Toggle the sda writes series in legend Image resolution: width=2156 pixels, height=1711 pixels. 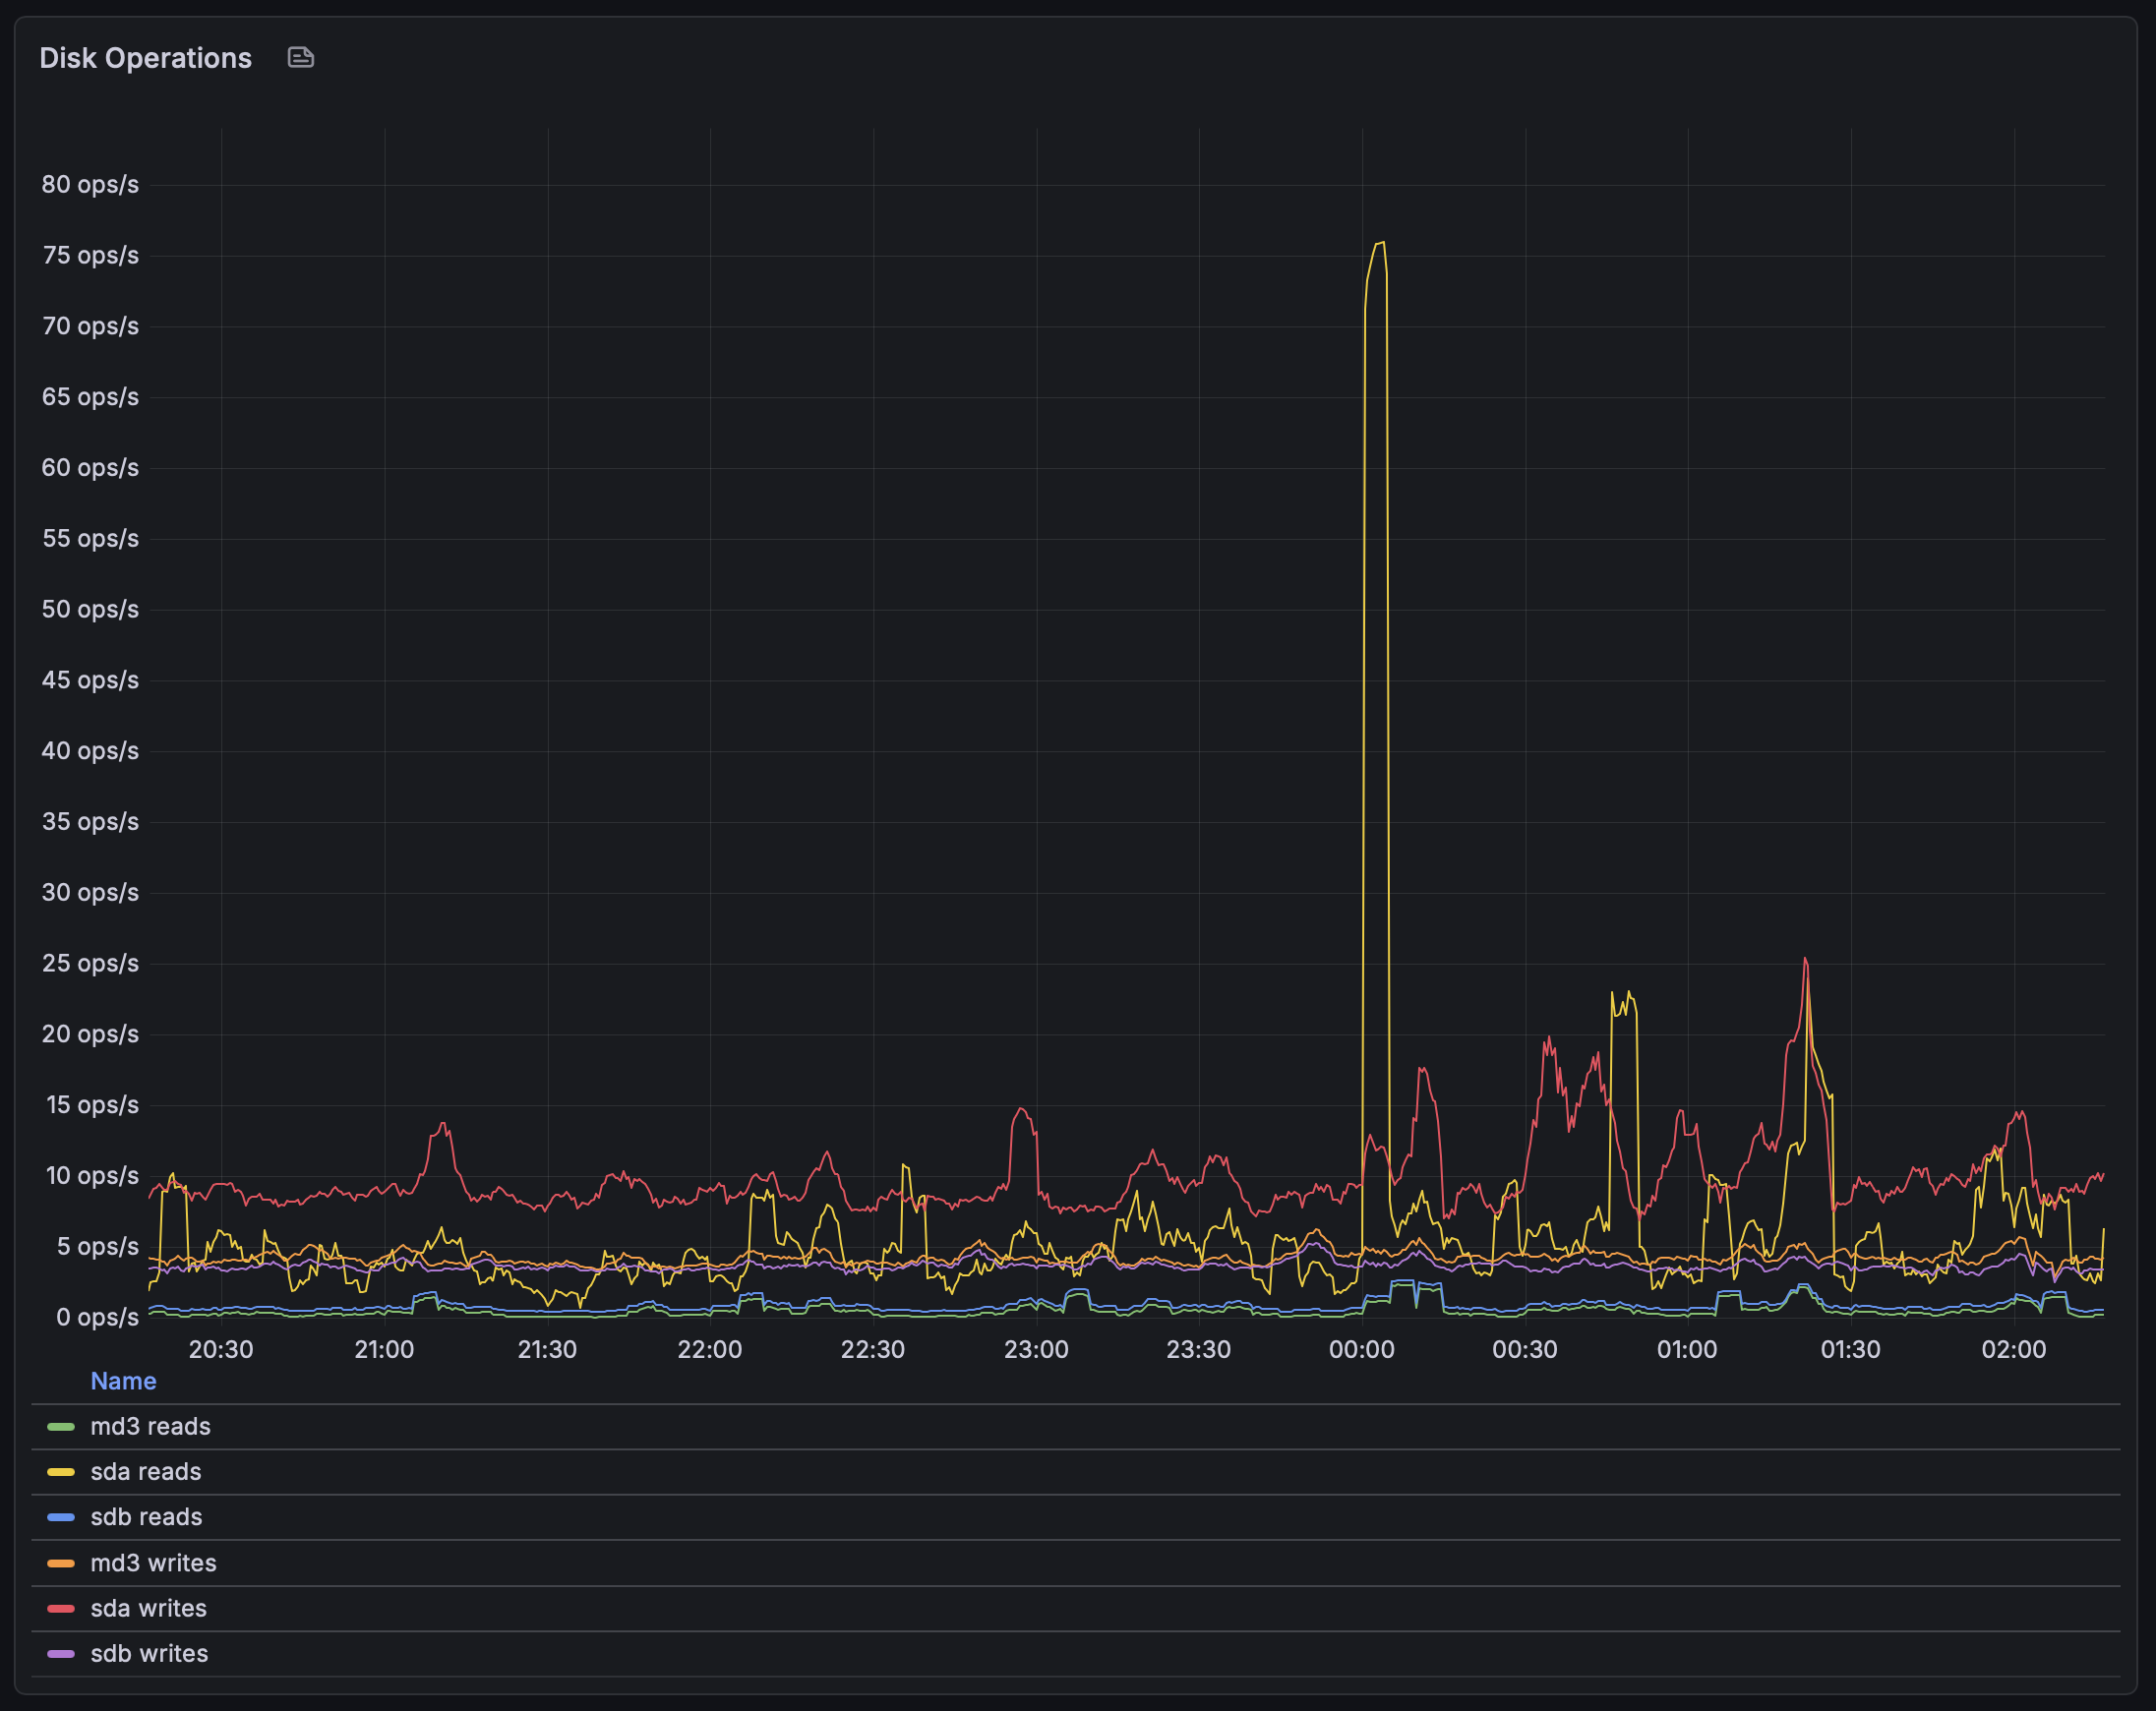pyautogui.click(x=148, y=1608)
